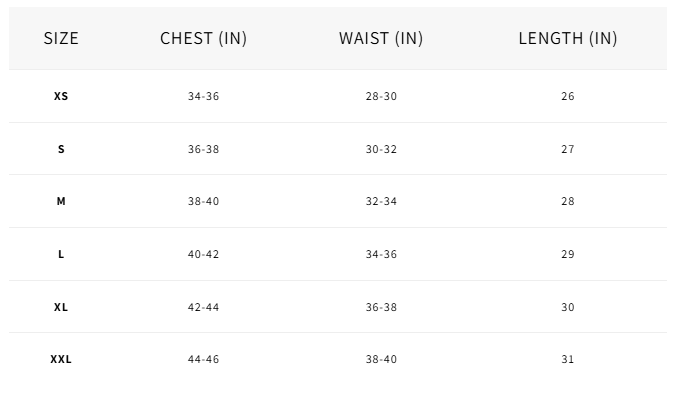Viewport: 682px width, 408px height.
Task: Click chest value 44-46
Action: click(204, 359)
